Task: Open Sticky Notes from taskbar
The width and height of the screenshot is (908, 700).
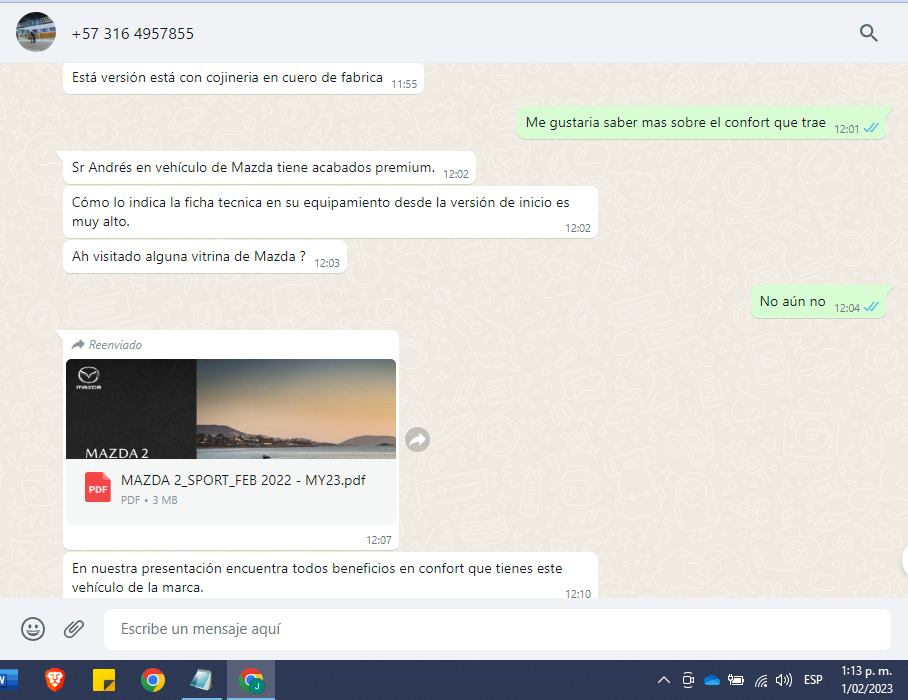Action: coord(103,680)
